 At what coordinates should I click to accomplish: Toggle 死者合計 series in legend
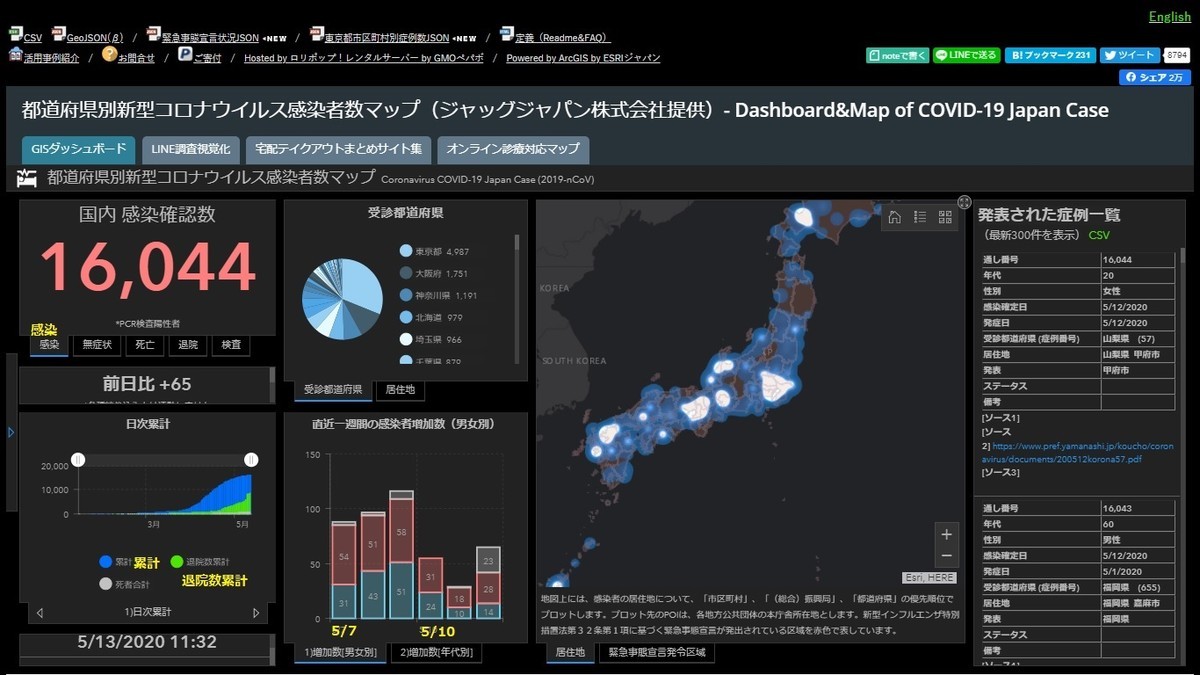tap(124, 584)
